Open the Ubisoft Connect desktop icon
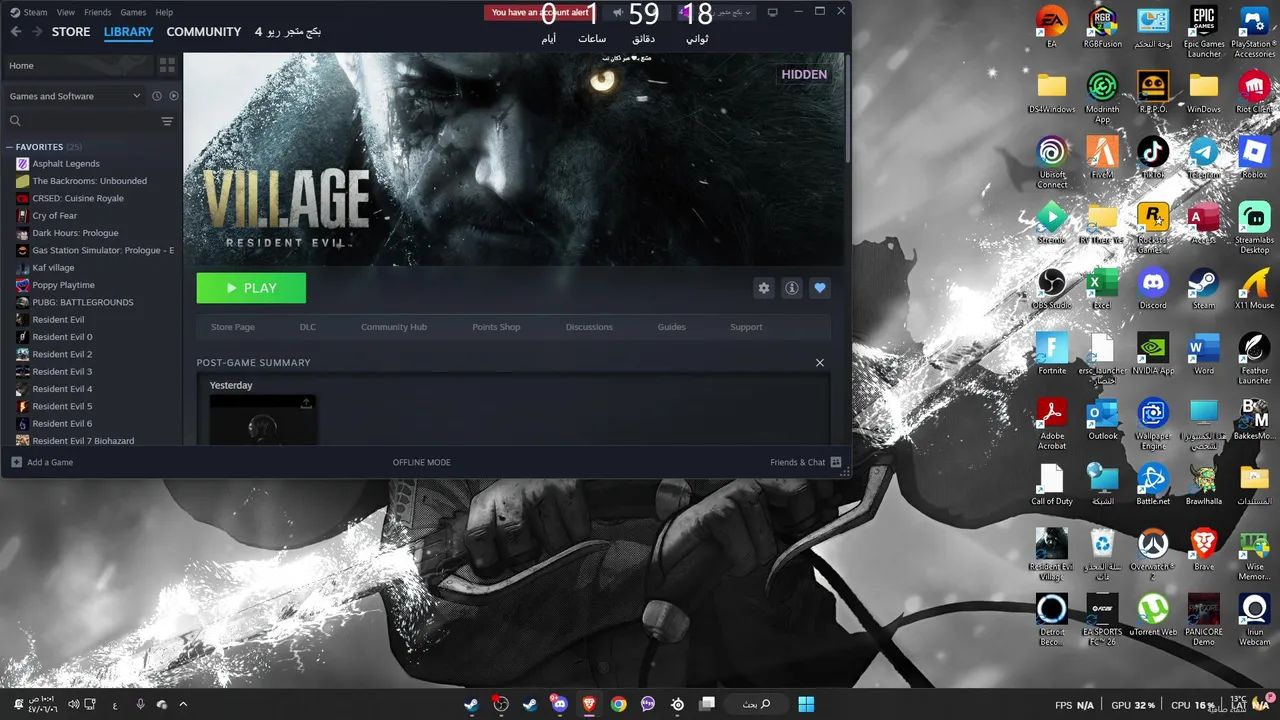The width and height of the screenshot is (1280, 720). click(1052, 161)
